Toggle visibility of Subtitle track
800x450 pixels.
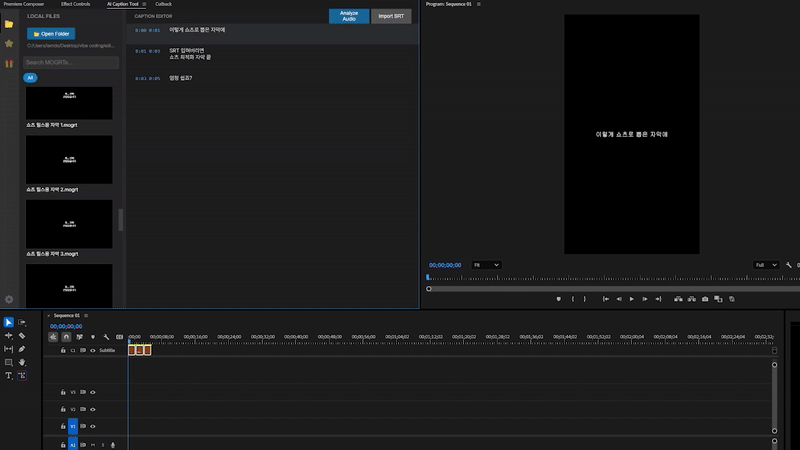click(92, 350)
